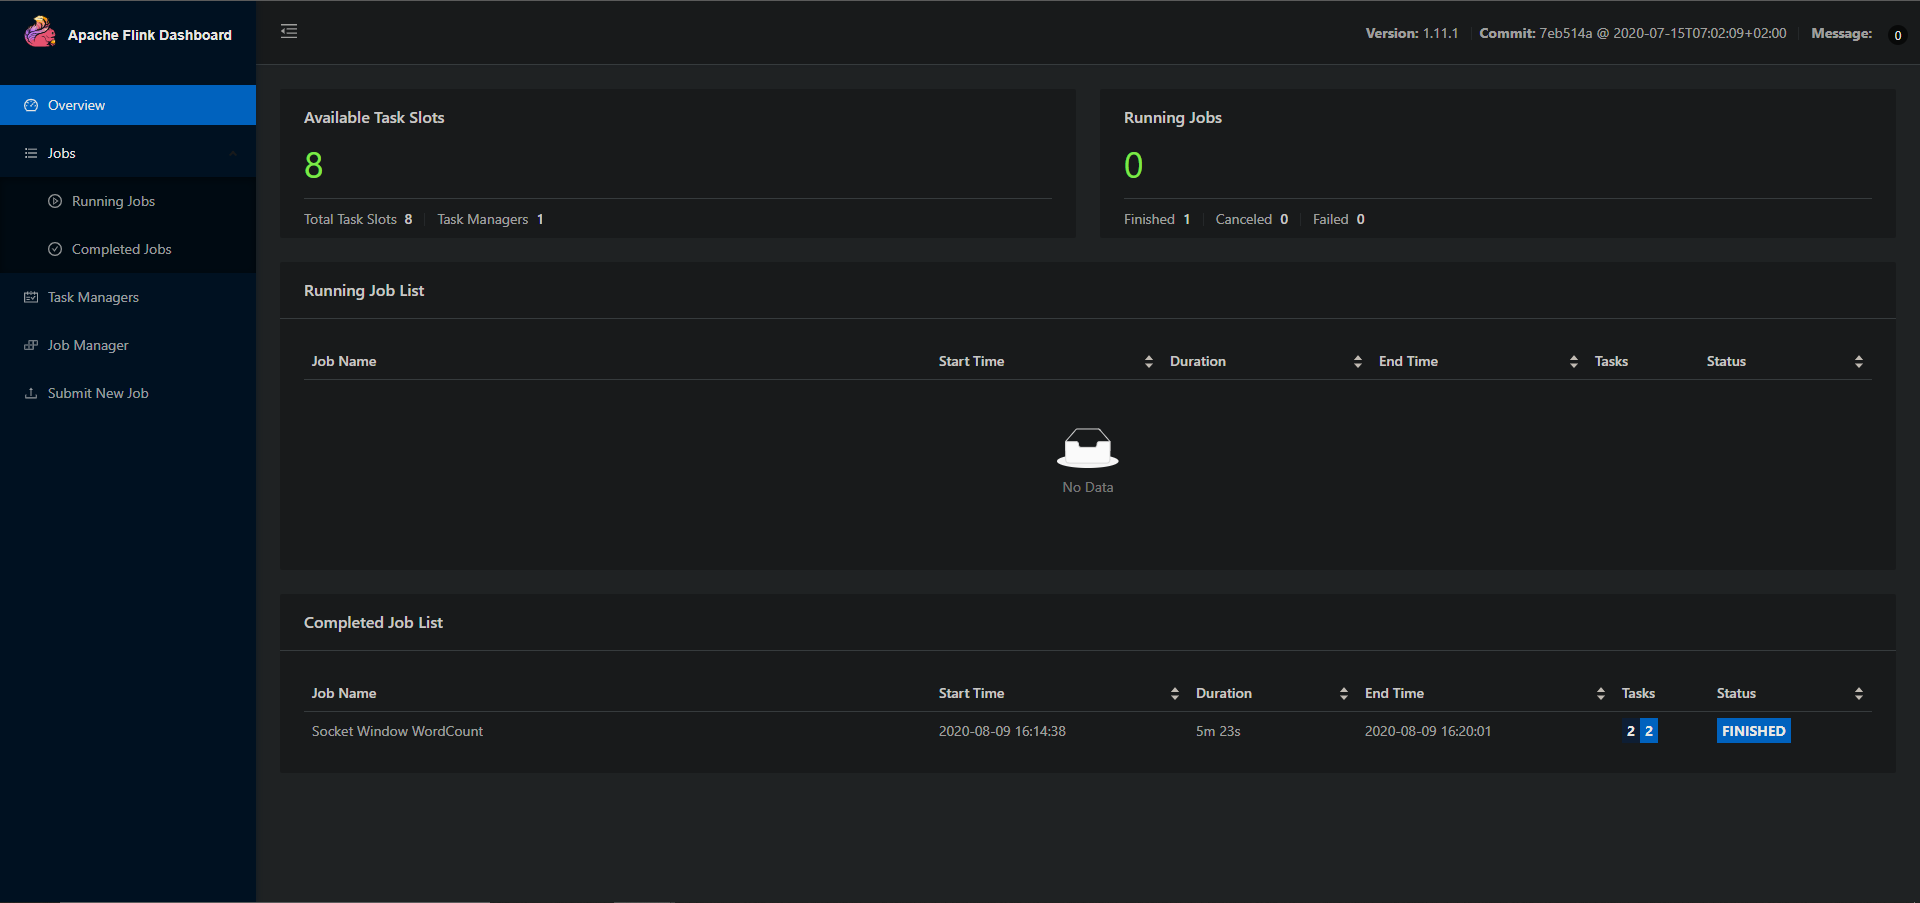Click the Tasks header in Running Job List
This screenshot has width=1920, height=903.
(1611, 361)
